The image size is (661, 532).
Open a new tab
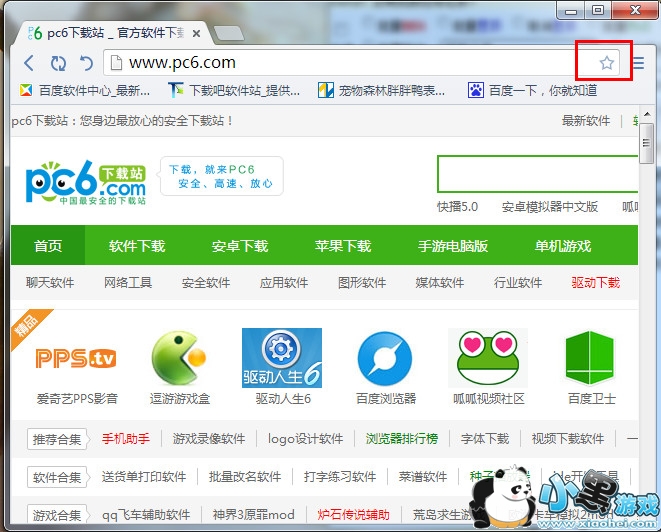(x=228, y=33)
